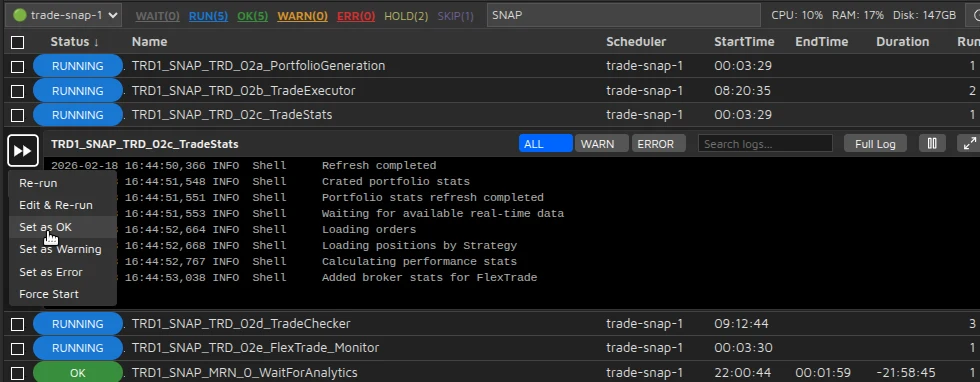Click log line 'Added broker stats for FlexTrade'
Image resolution: width=980 pixels, height=382 pixels.
pyautogui.click(x=429, y=278)
